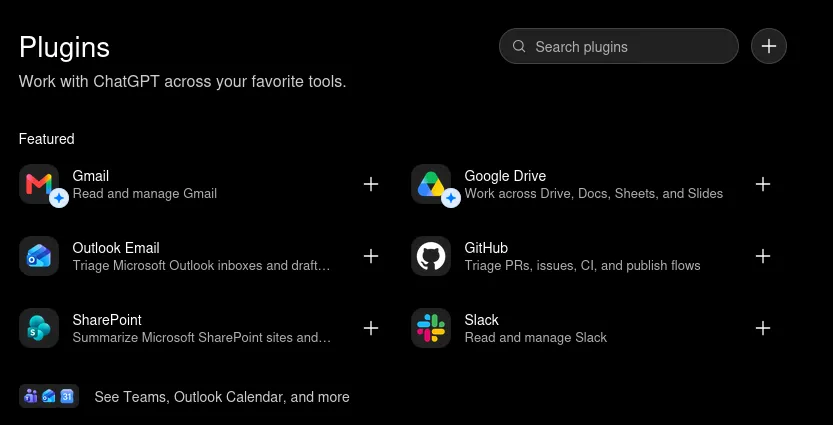The image size is (833, 425).
Task: Add the Outlook Email plugin with plus
Action: coord(371,257)
